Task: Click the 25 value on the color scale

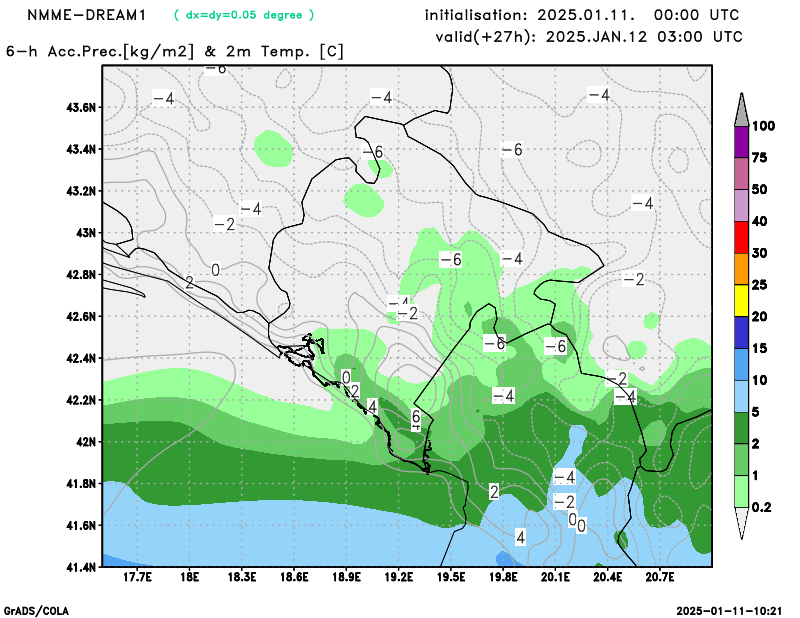Action: pos(760,285)
